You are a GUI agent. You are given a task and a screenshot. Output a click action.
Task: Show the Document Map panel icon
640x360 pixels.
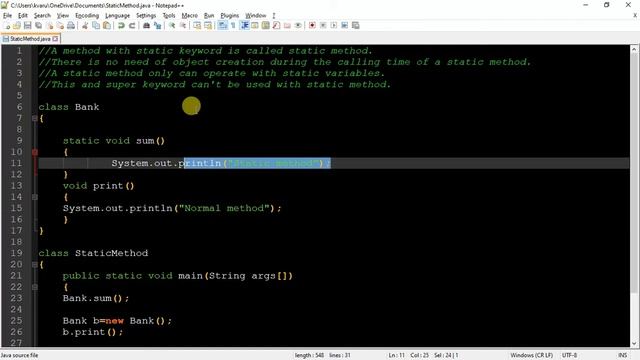click(x=266, y=25)
